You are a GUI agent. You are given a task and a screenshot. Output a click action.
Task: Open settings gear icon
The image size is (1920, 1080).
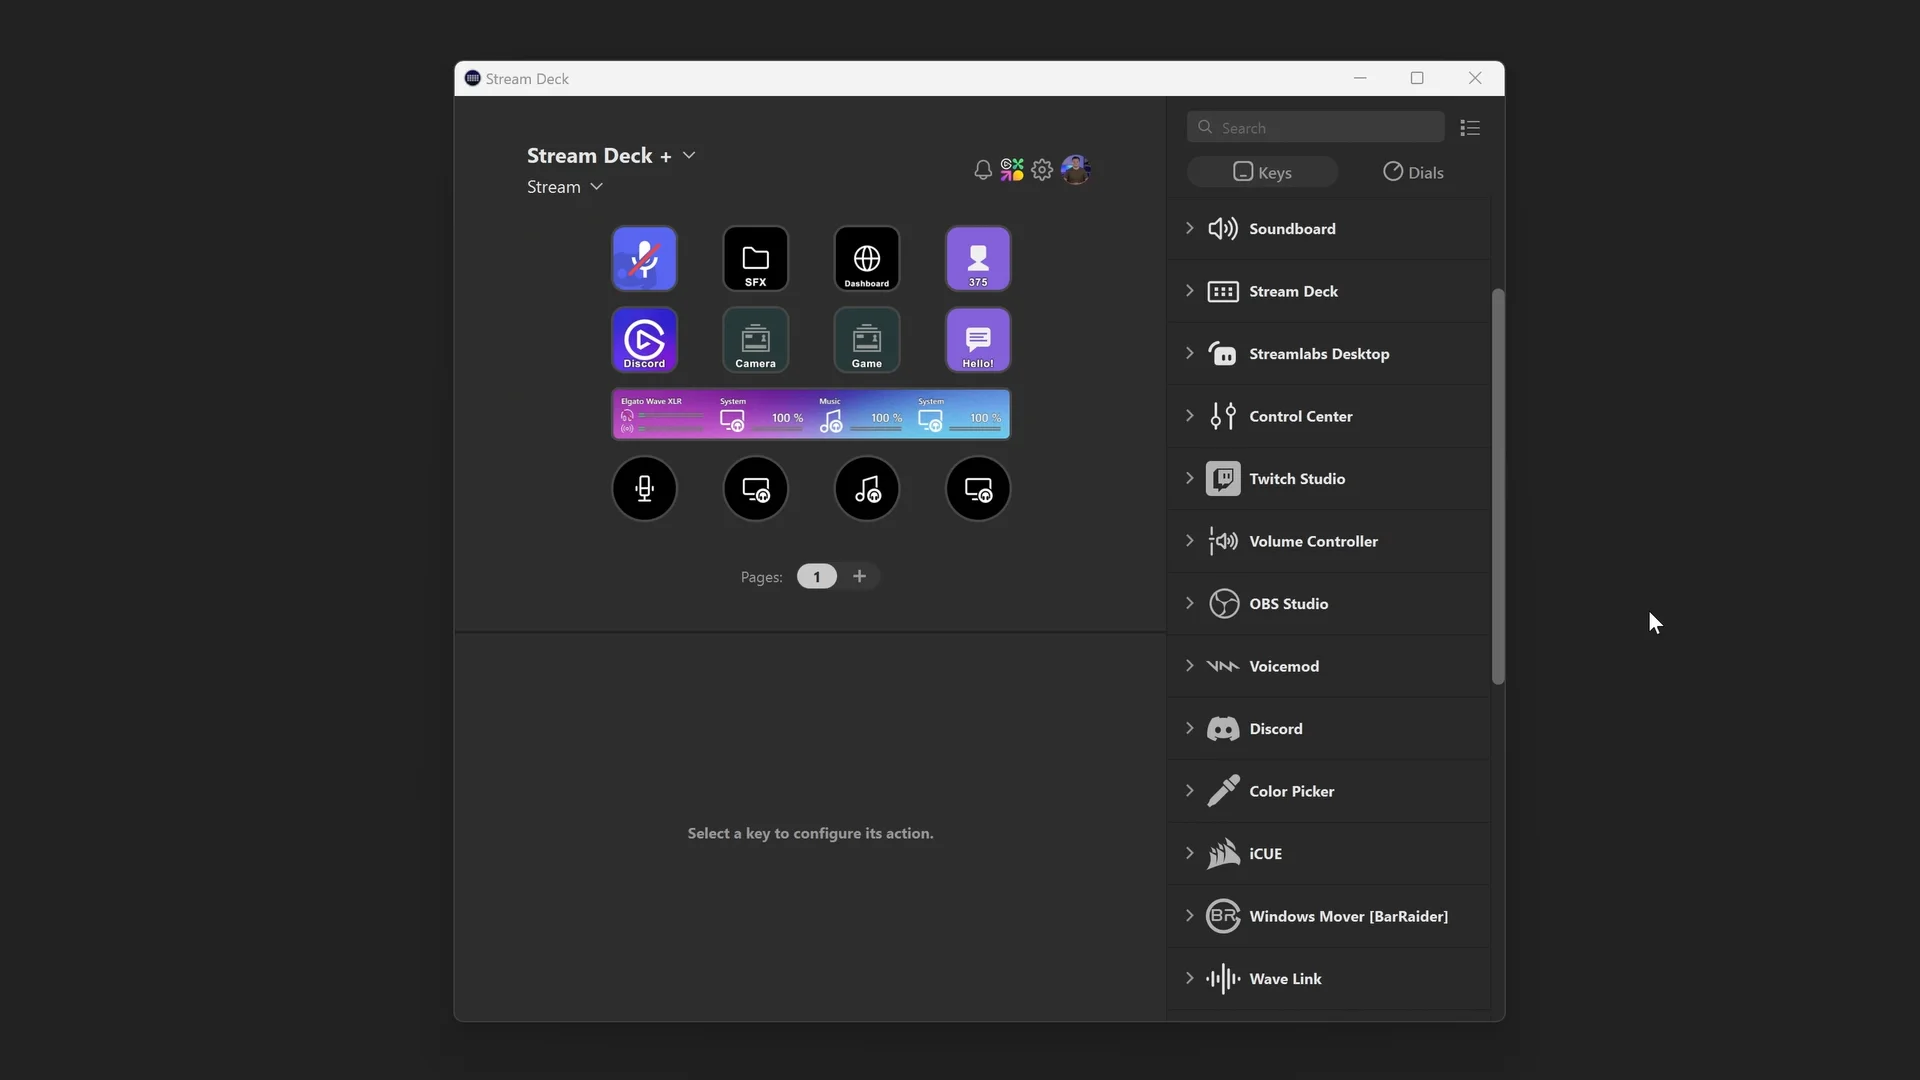coord(1042,170)
